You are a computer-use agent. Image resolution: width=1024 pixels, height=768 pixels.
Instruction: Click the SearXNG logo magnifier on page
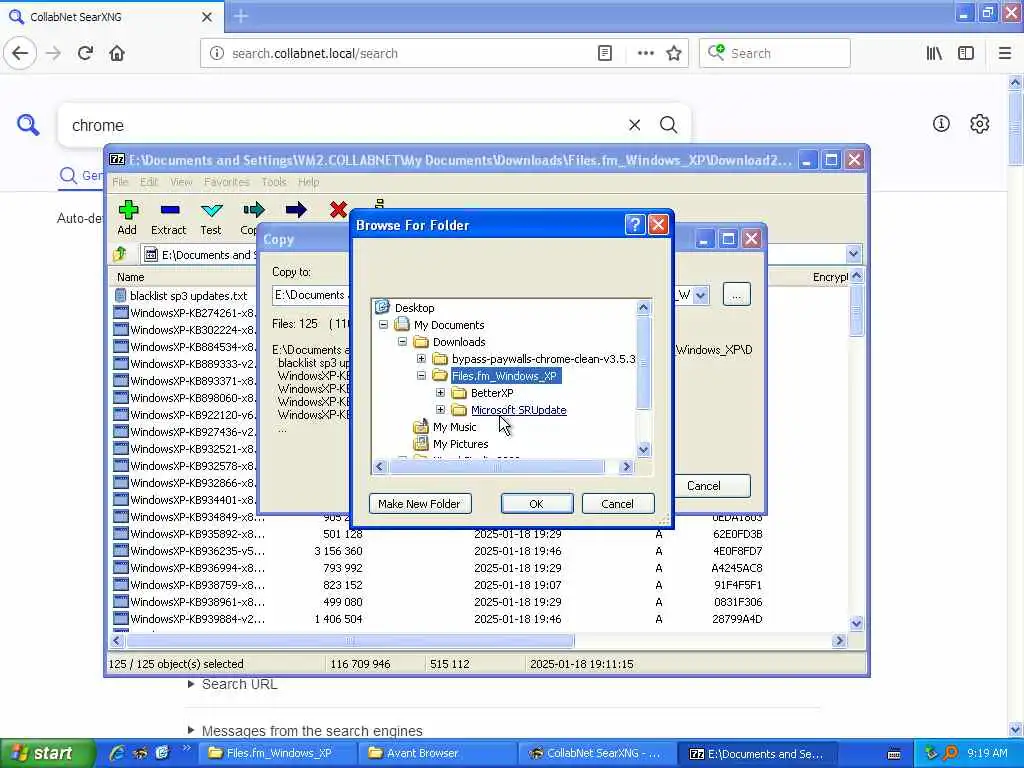pyautogui.click(x=28, y=124)
